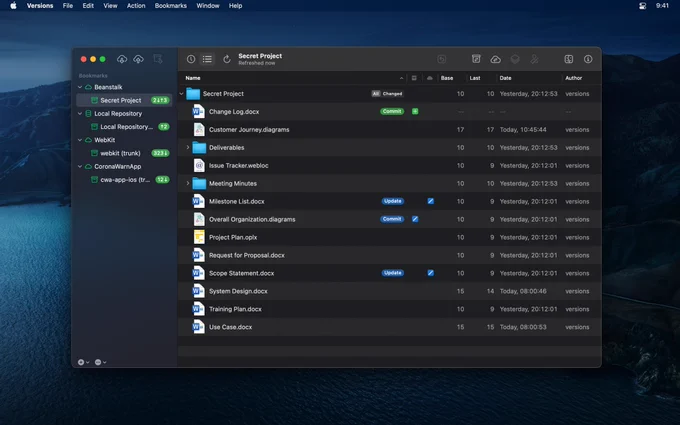Viewport: 680px width, 425px height.
Task: Open the add bookmark plus dropdown
Action: (x=83, y=362)
